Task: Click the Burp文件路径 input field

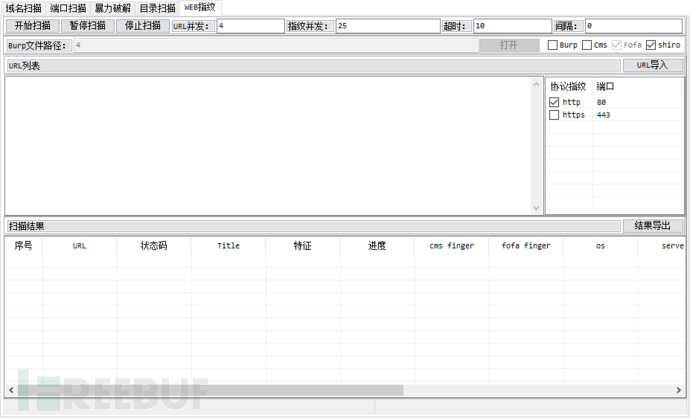Action: click(276, 45)
